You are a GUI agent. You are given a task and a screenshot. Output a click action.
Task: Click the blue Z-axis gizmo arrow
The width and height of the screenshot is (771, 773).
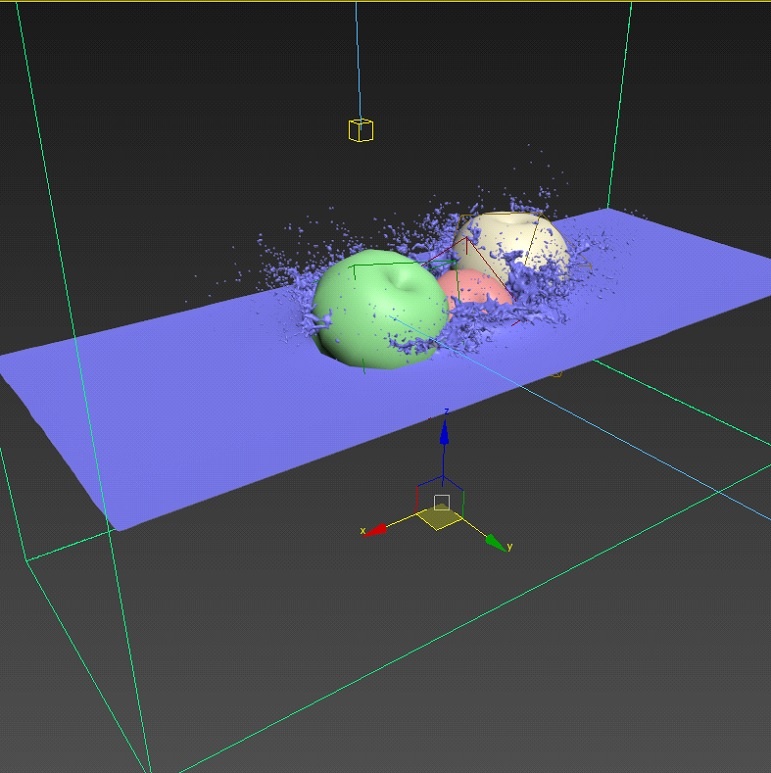click(444, 434)
